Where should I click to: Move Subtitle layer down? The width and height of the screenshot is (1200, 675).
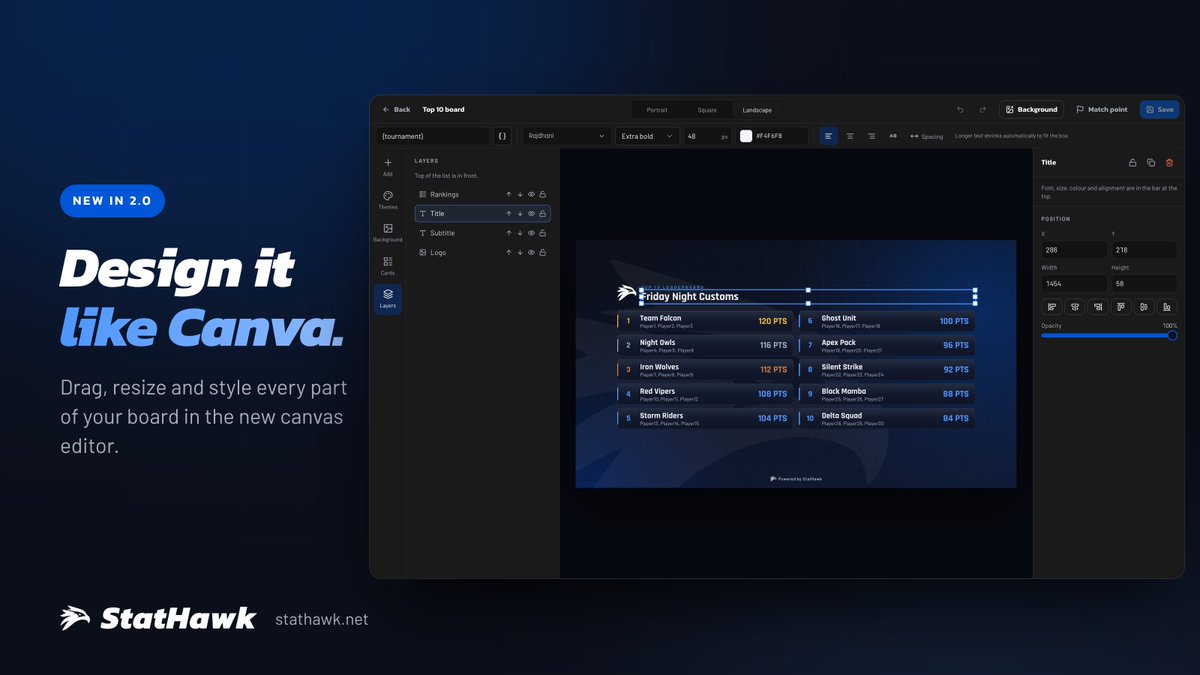click(520, 233)
